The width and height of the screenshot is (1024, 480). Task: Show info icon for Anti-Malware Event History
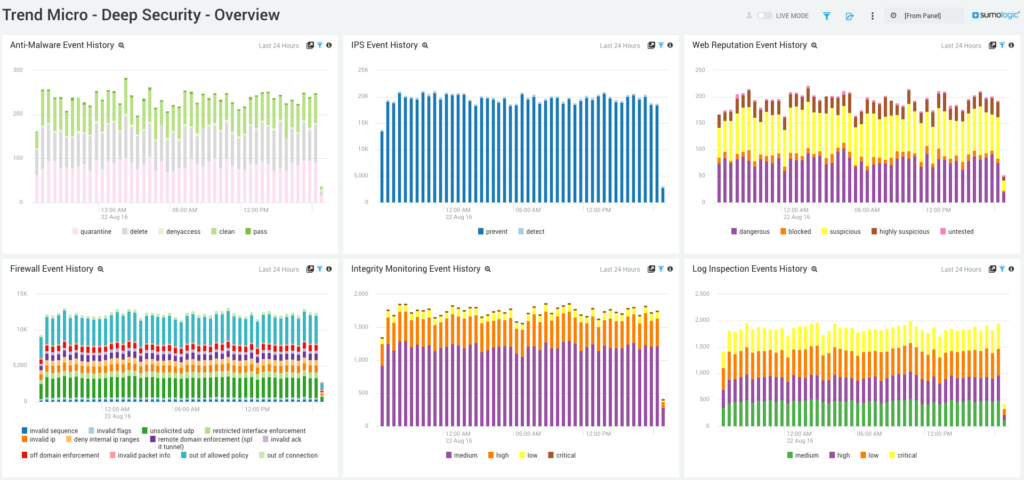329,46
